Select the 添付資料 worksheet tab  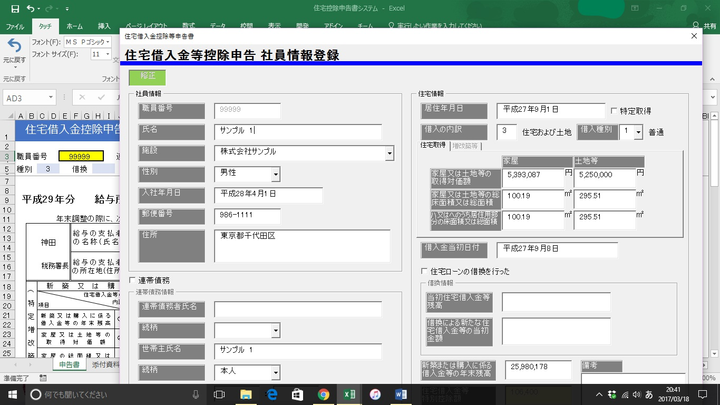(x=105, y=365)
